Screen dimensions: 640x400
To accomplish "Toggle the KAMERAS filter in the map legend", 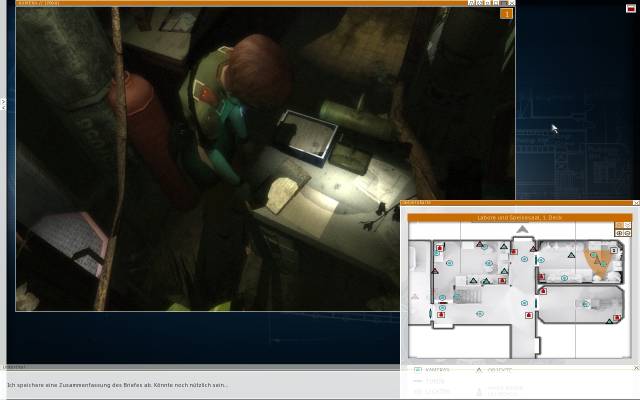I will 418,370.
